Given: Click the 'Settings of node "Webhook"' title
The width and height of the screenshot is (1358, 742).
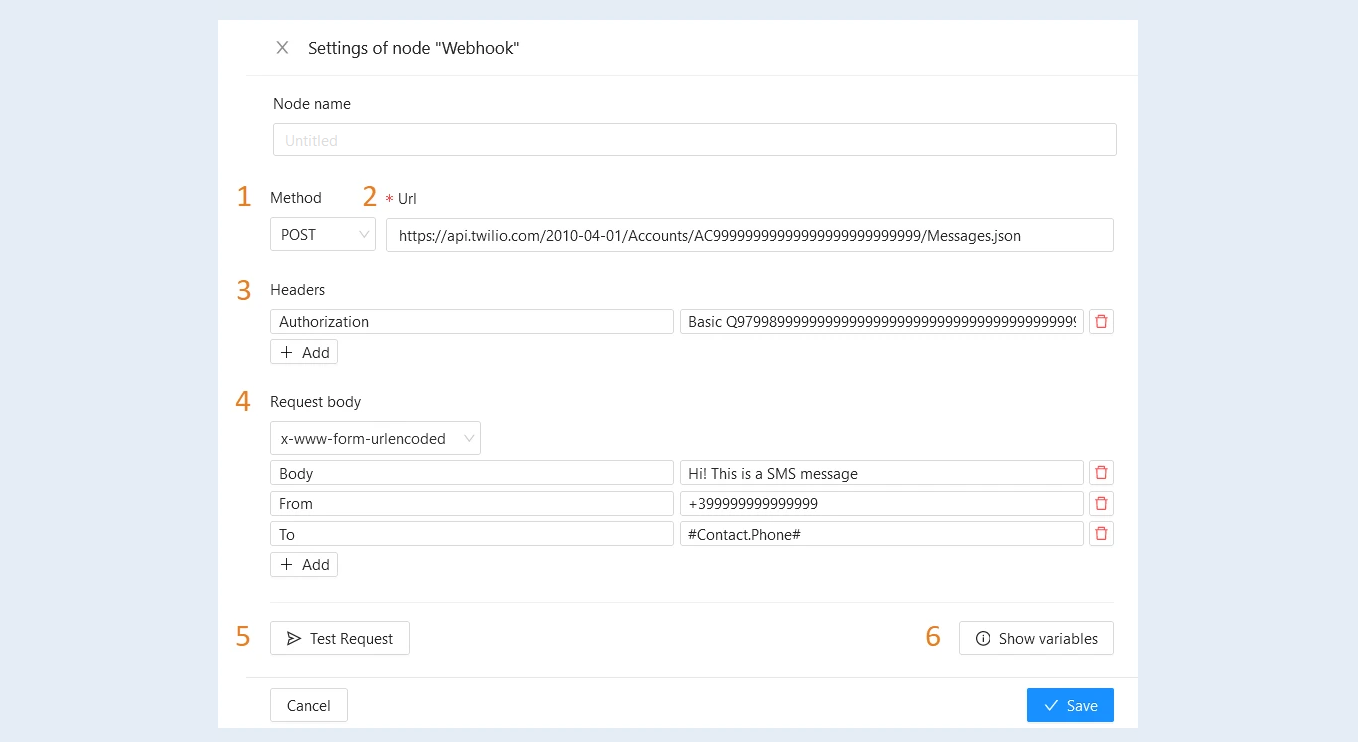Looking at the screenshot, I should pyautogui.click(x=414, y=48).
